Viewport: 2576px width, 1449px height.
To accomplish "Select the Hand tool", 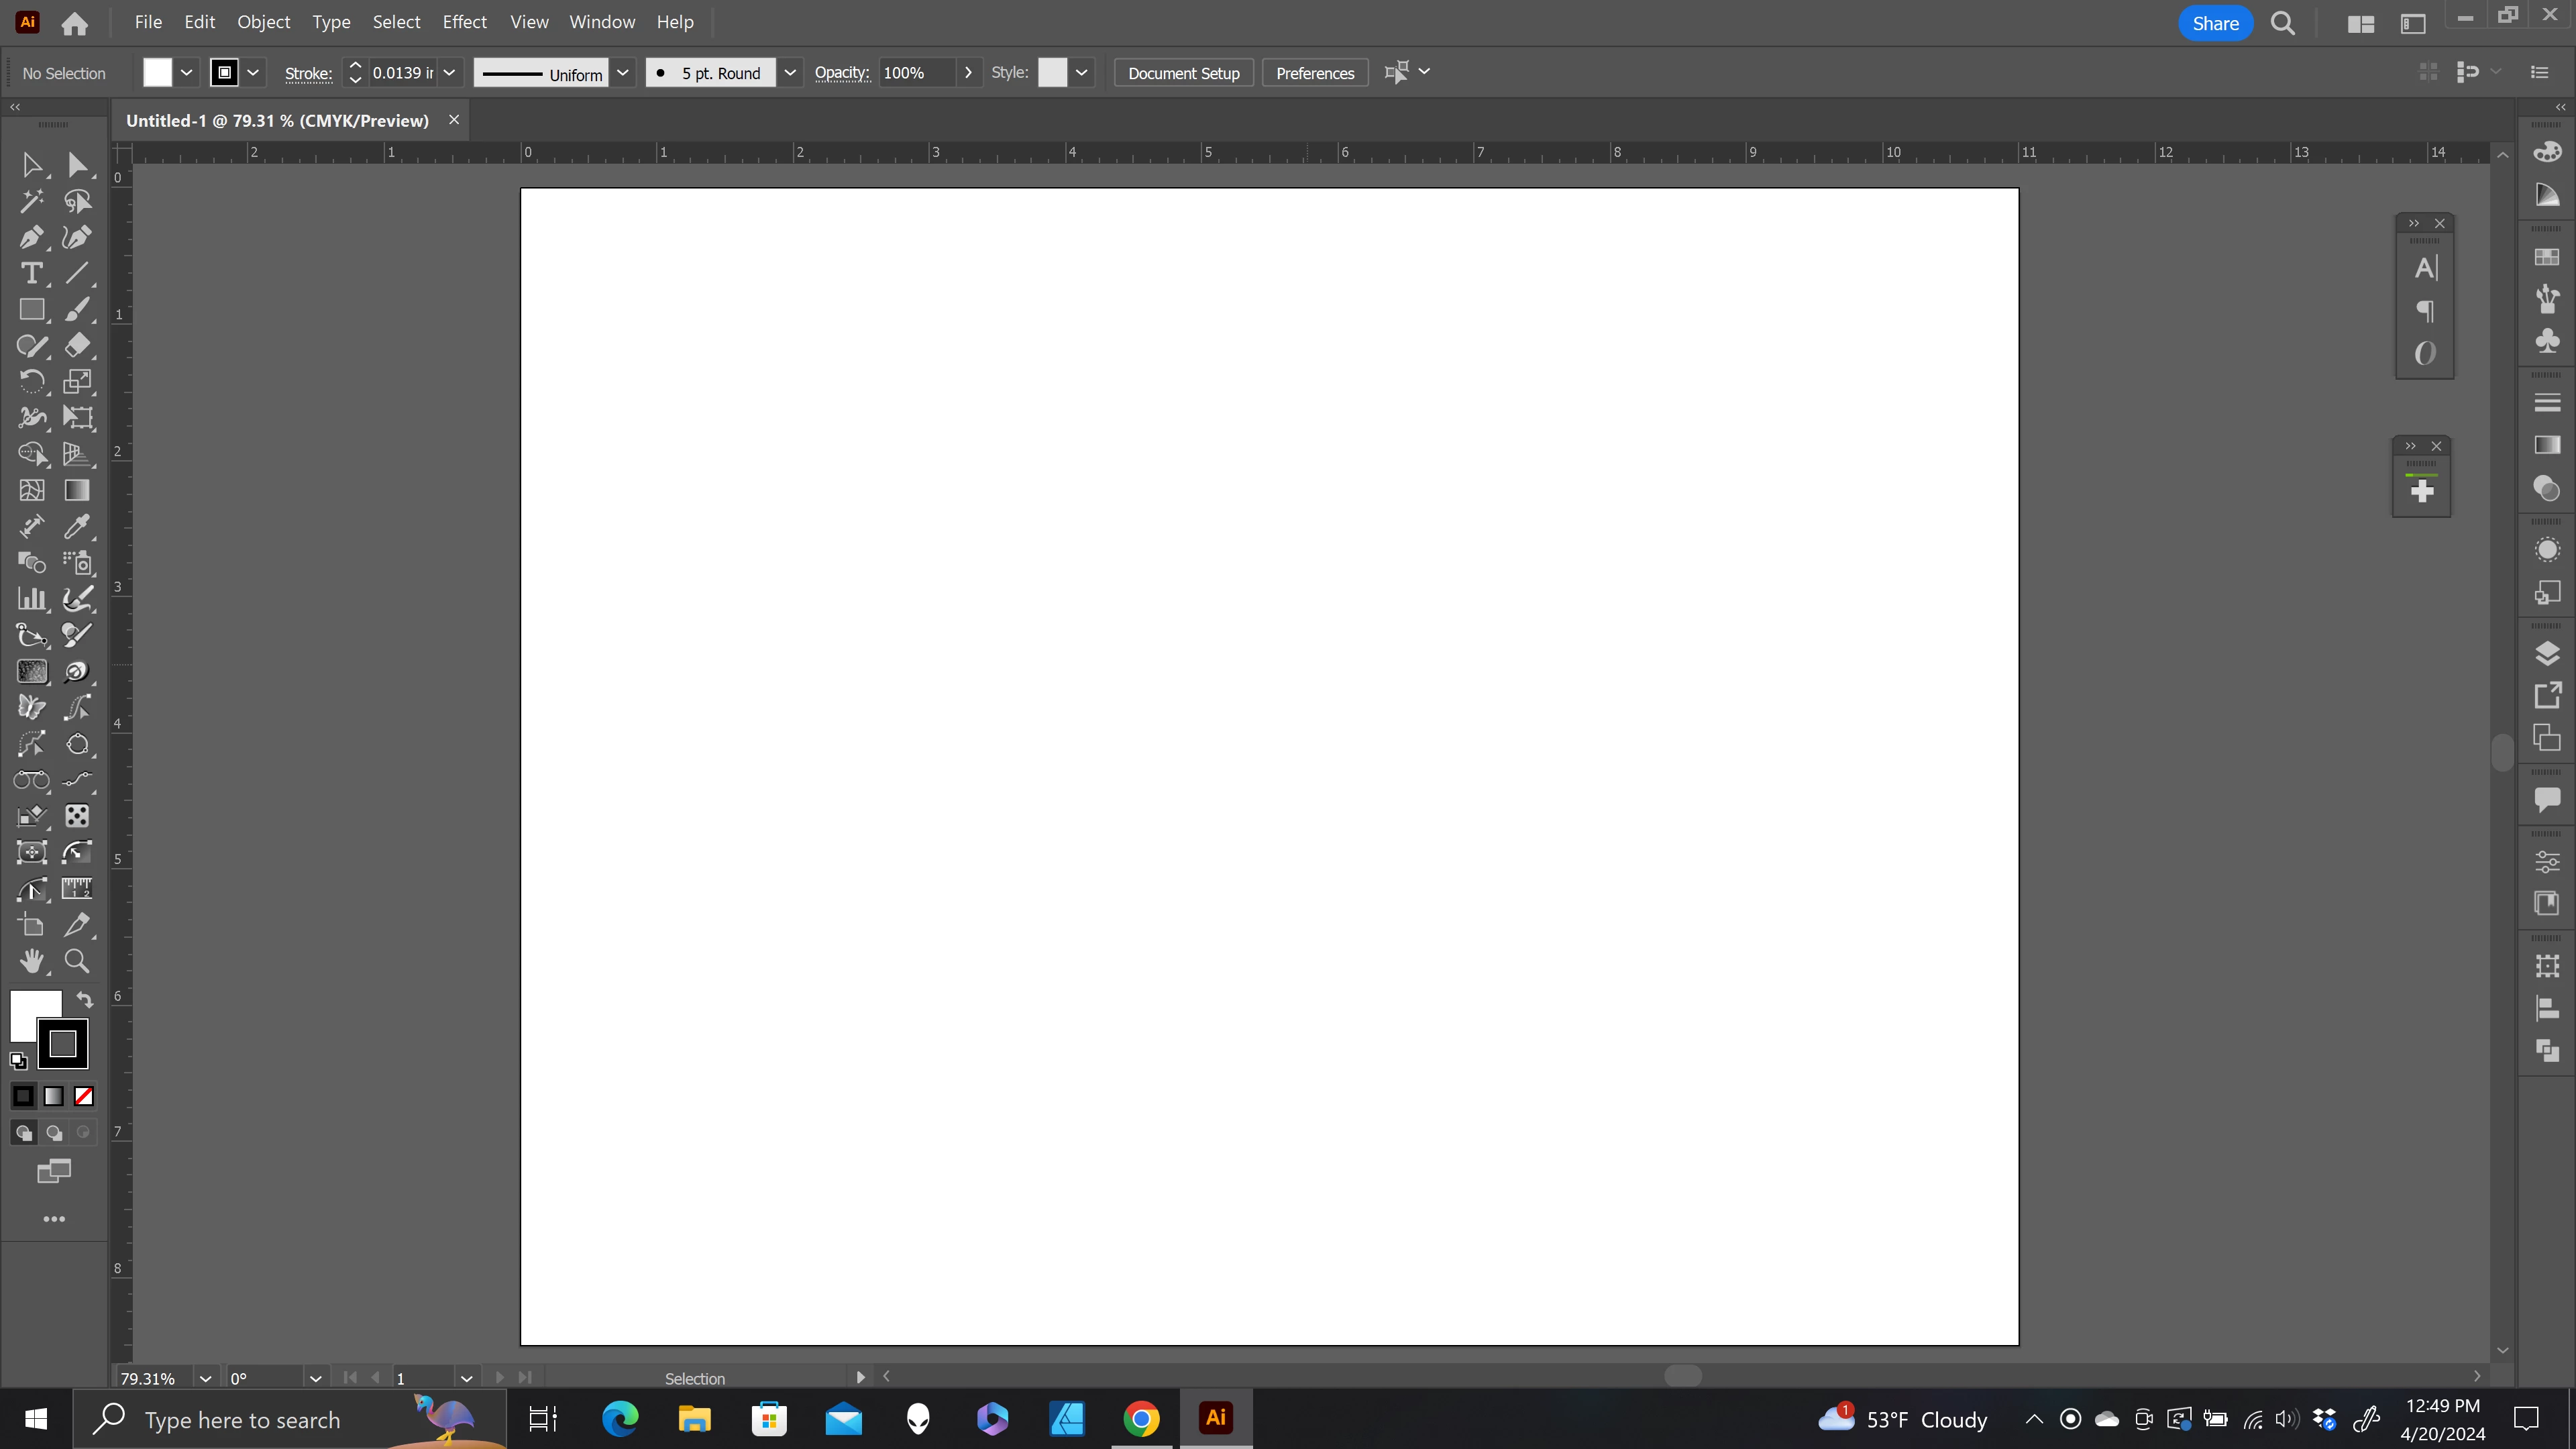I will (x=31, y=961).
